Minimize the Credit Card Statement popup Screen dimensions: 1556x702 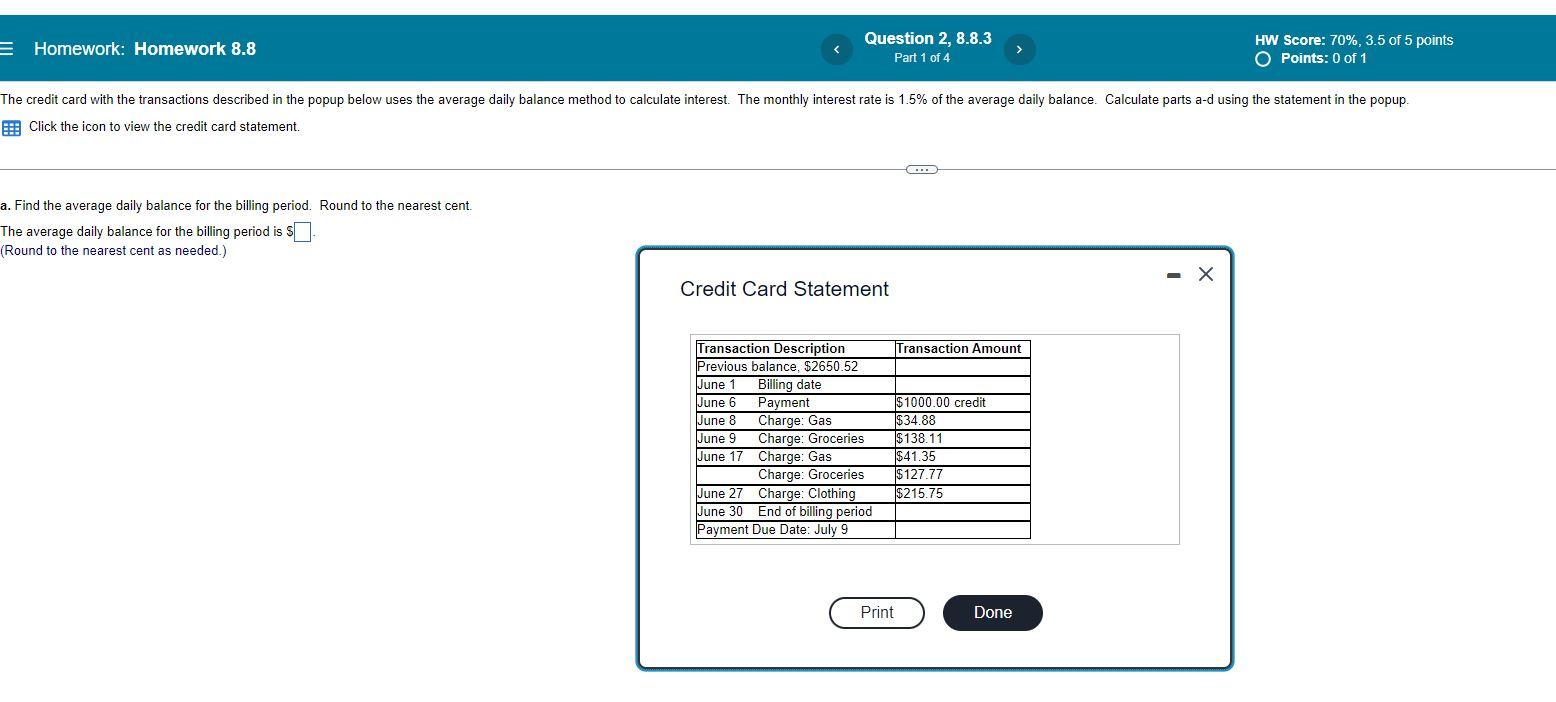pos(1172,274)
